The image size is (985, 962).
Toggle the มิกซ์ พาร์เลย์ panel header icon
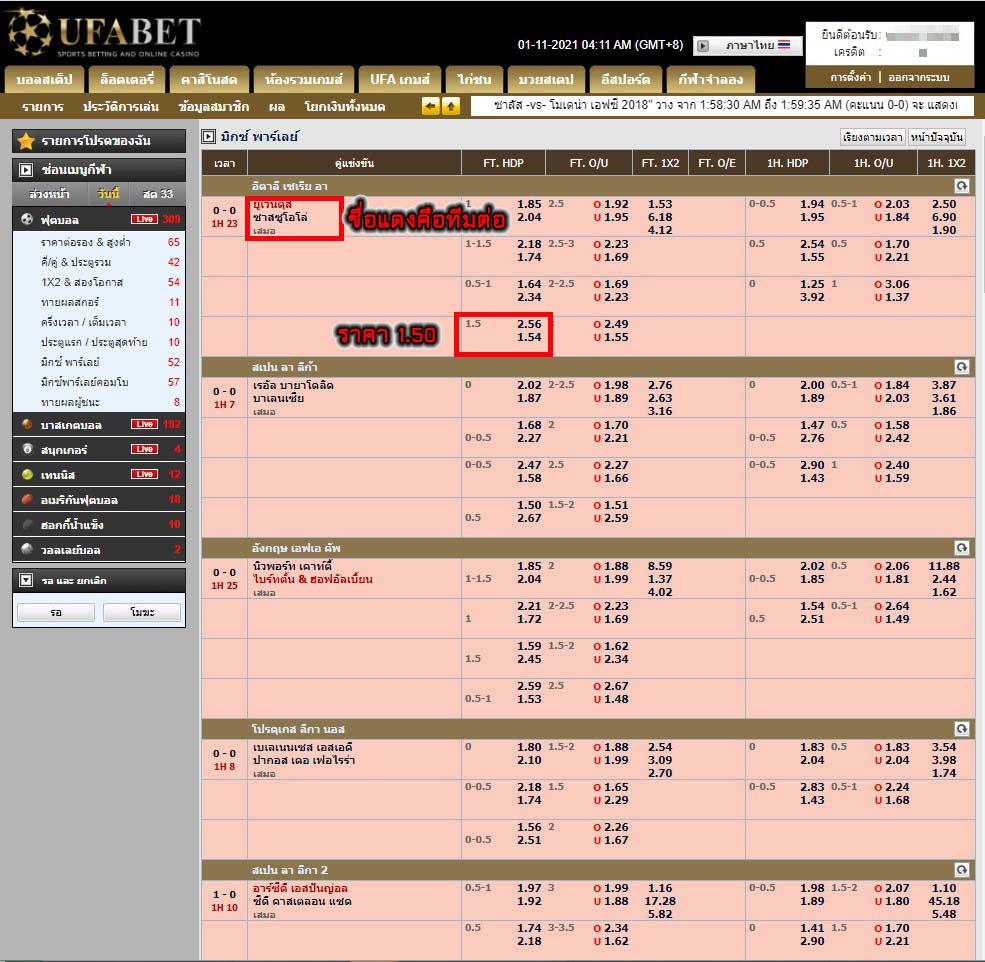tap(209, 136)
